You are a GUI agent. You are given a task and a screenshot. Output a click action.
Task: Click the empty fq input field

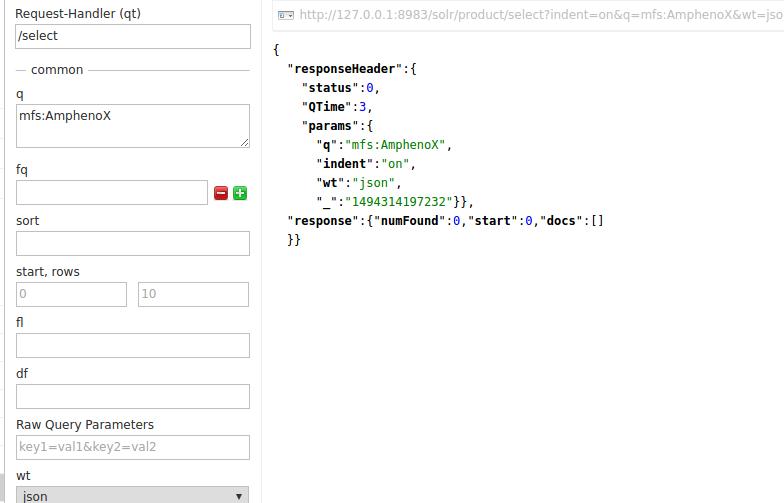tap(112, 192)
